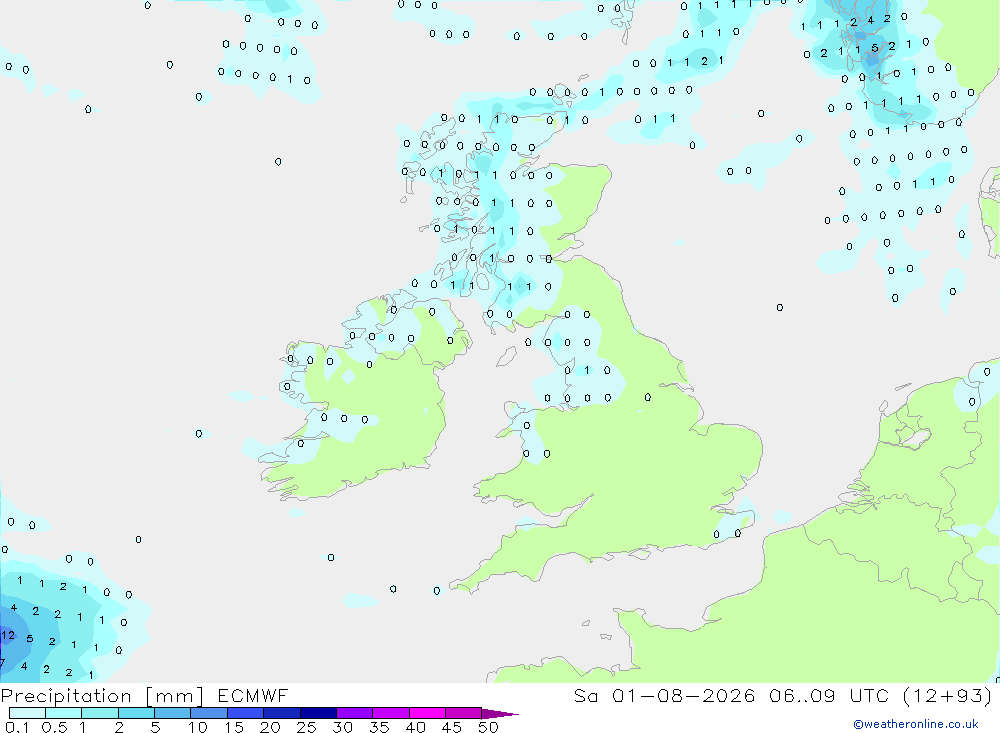Pick the 15–20 mm legend color swatch
Screen dimensions: 1000x733
pyautogui.click(x=246, y=713)
